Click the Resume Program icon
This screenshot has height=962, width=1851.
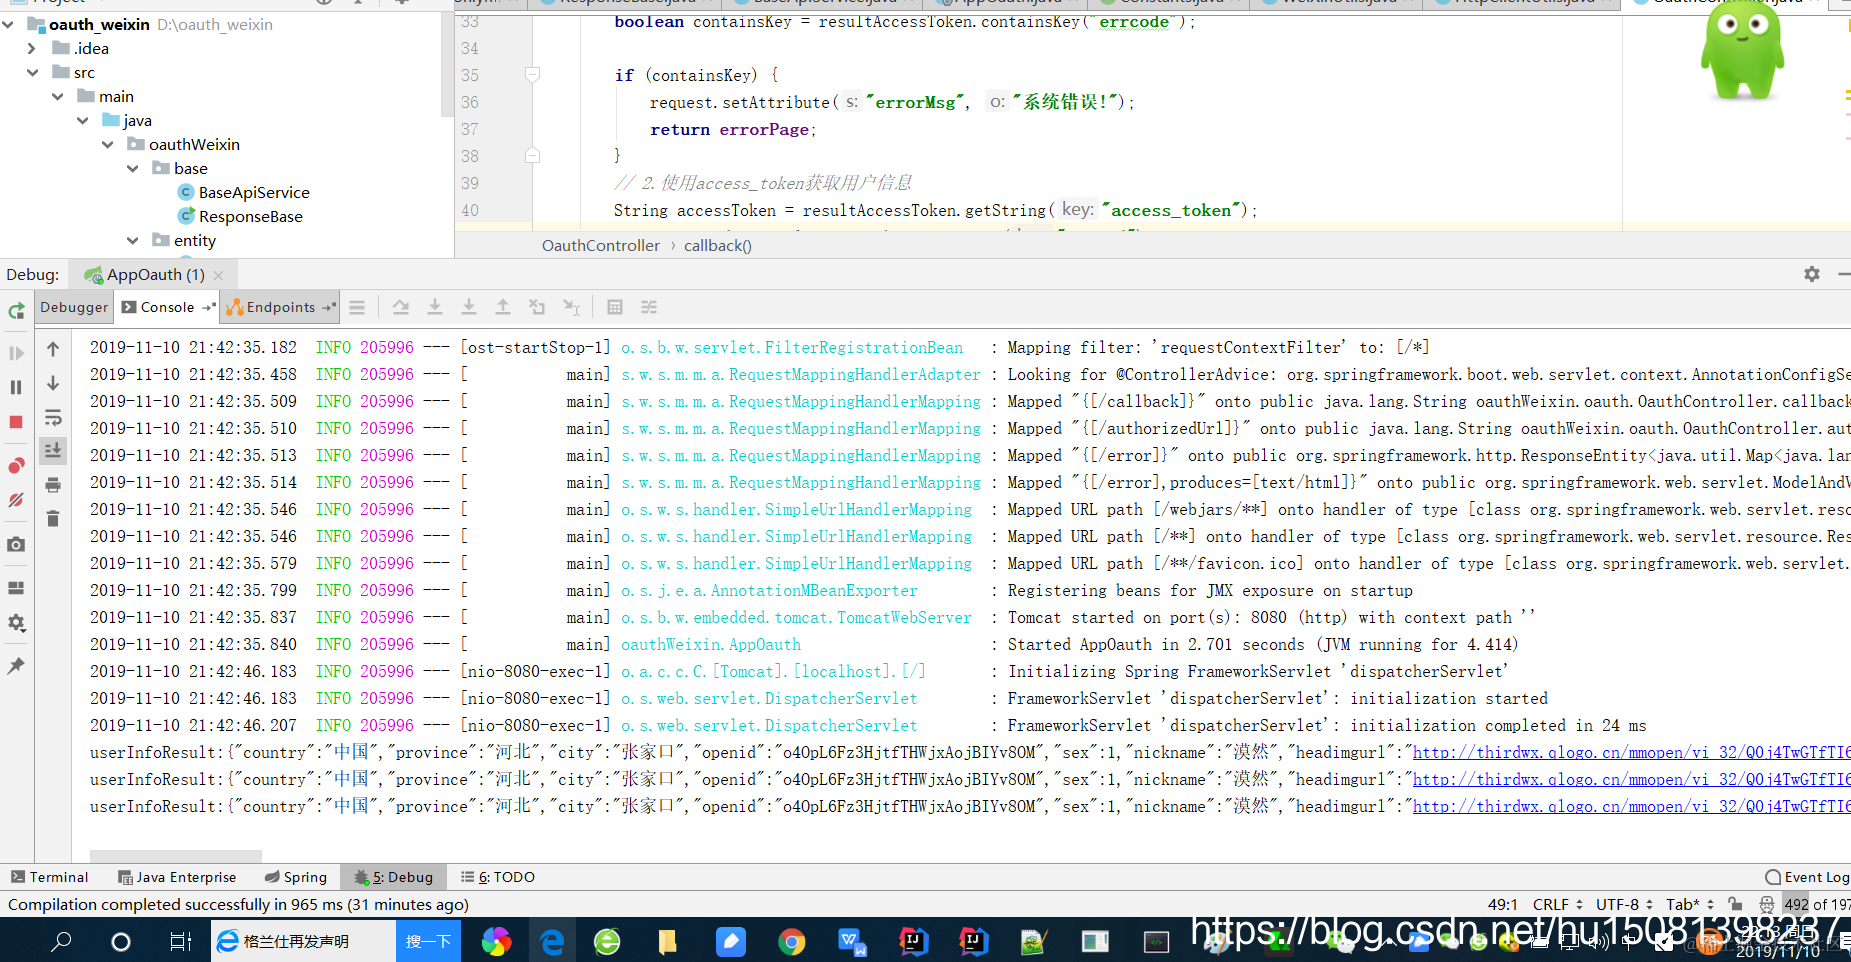tap(16, 353)
